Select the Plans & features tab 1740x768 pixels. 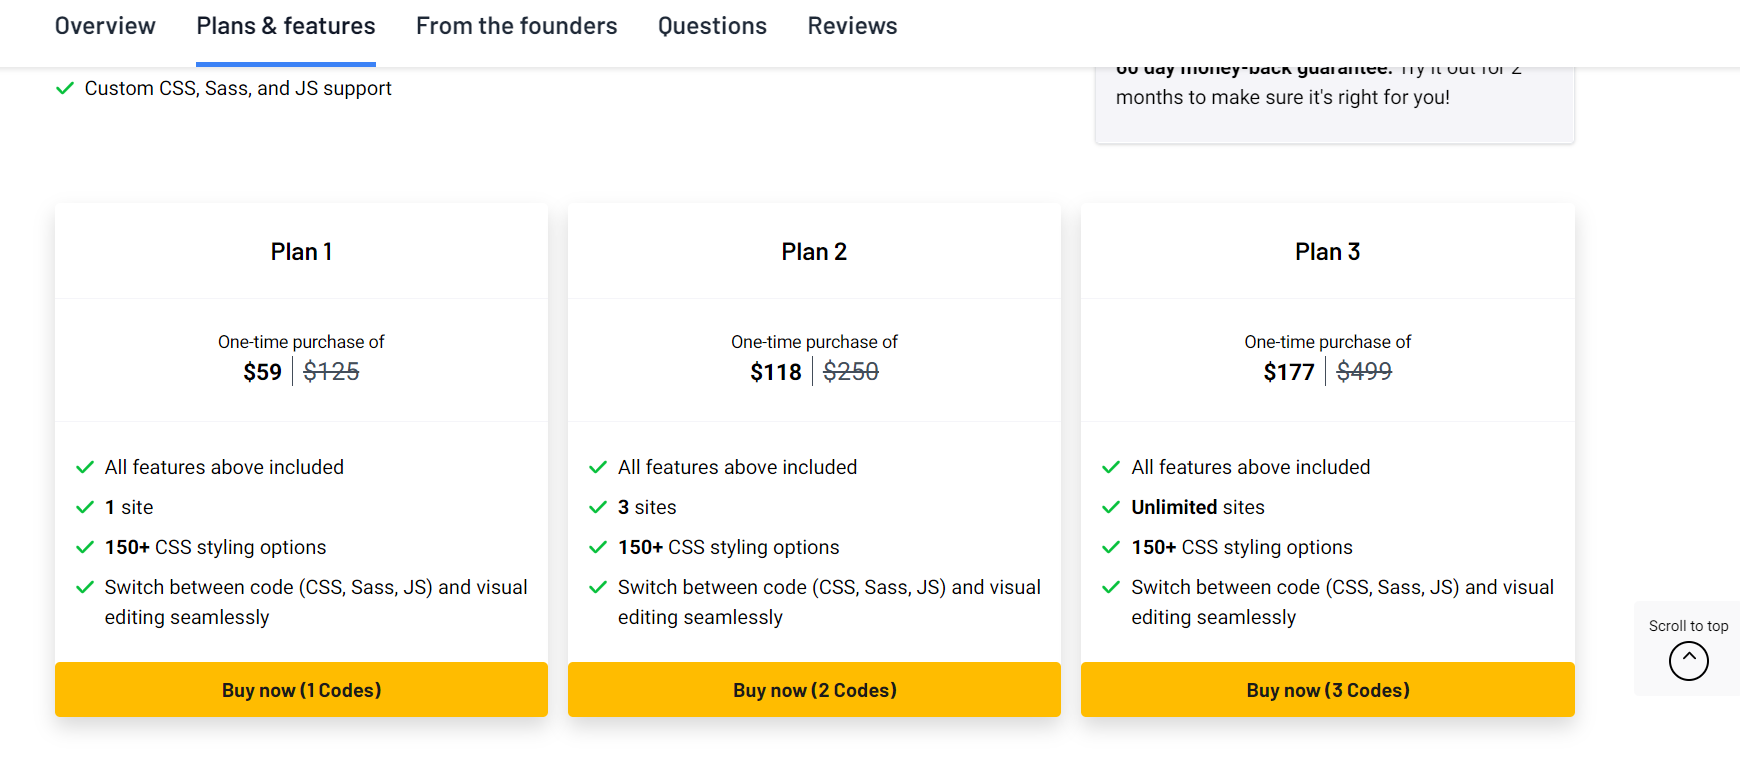coord(286,26)
